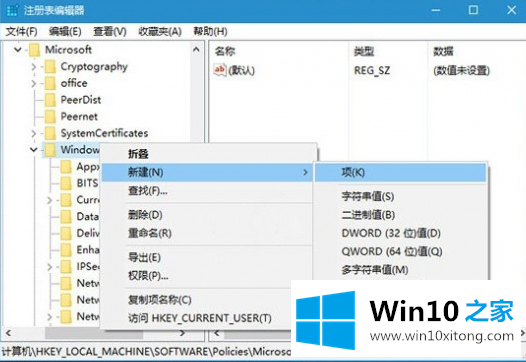This screenshot has height=362, width=526.
Task: Select the office folder icon
Action: (x=50, y=83)
